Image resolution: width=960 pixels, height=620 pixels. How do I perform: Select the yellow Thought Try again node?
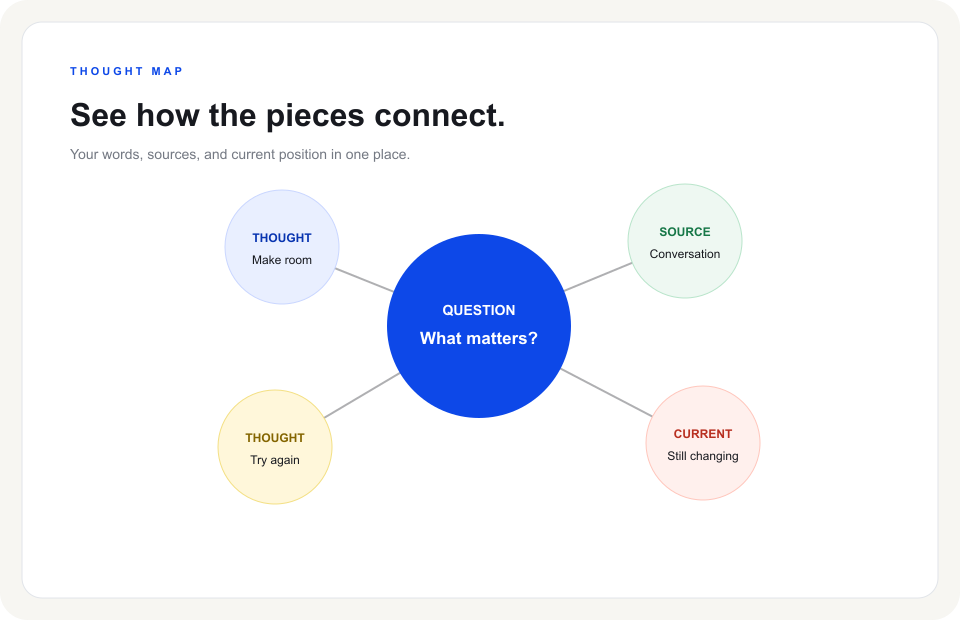point(275,447)
